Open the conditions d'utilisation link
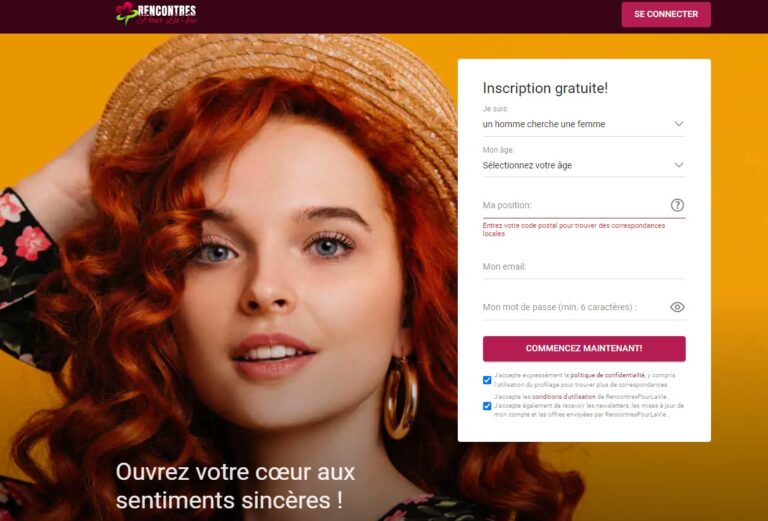 click(564, 397)
